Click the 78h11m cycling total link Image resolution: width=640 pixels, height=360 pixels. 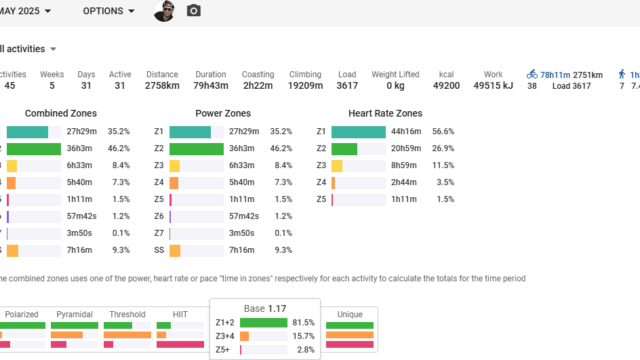pyautogui.click(x=555, y=75)
